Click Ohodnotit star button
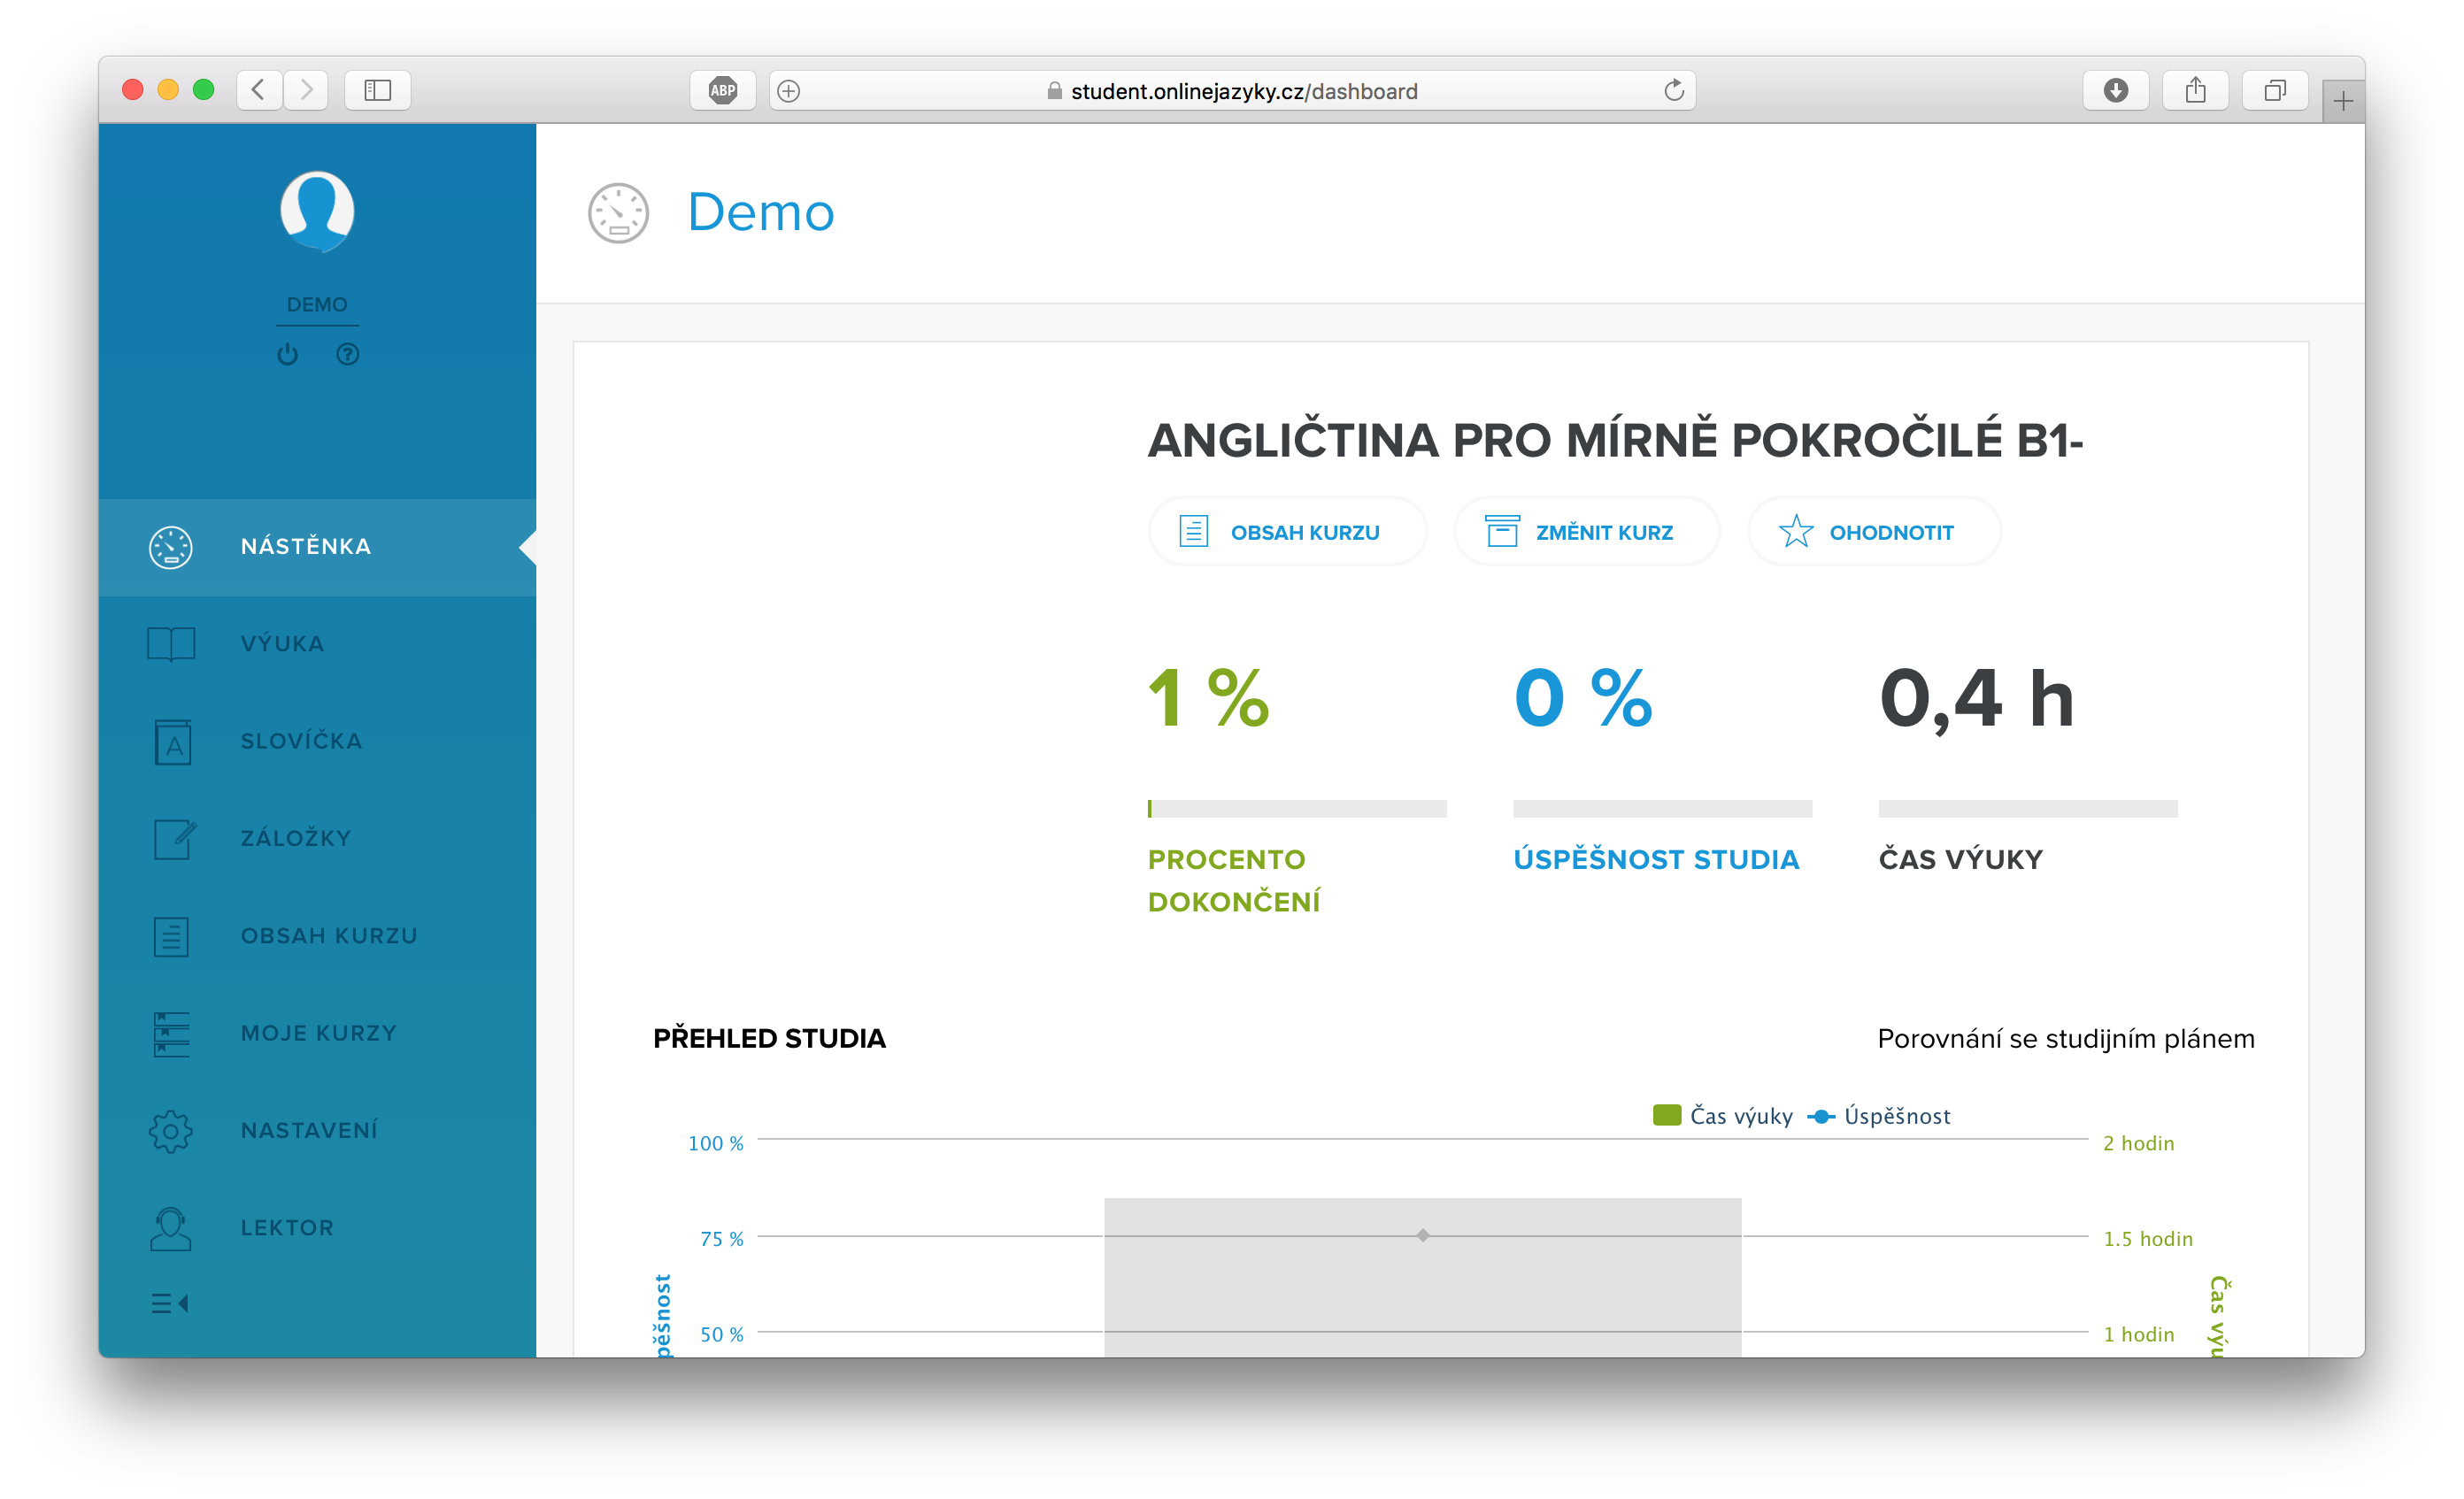This screenshot has width=2464, height=1499. point(1873,532)
